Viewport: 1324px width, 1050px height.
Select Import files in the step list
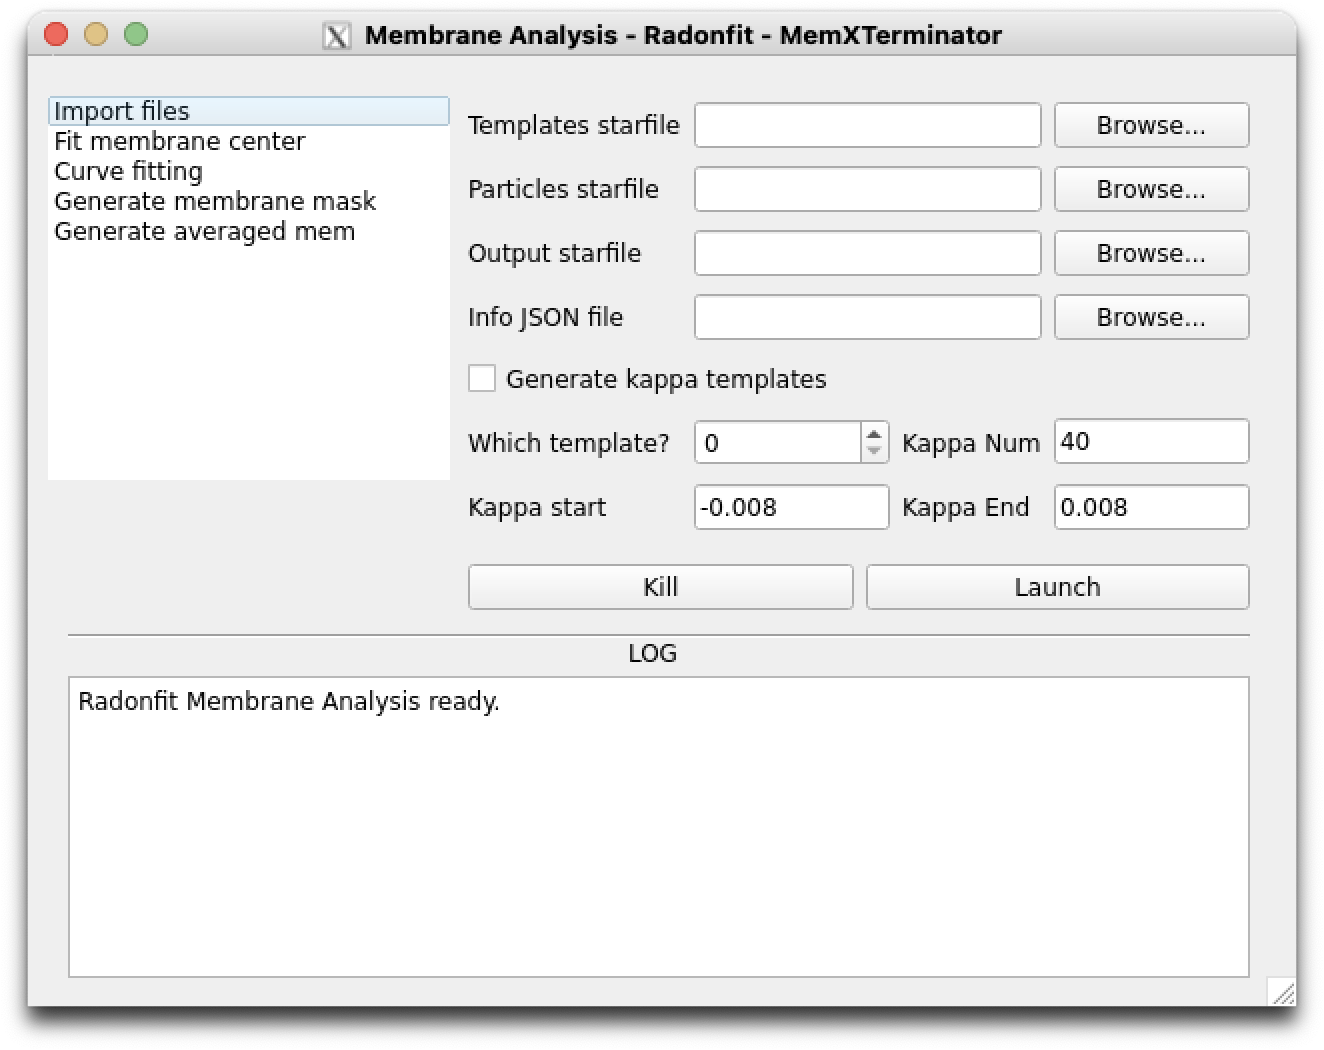[249, 111]
